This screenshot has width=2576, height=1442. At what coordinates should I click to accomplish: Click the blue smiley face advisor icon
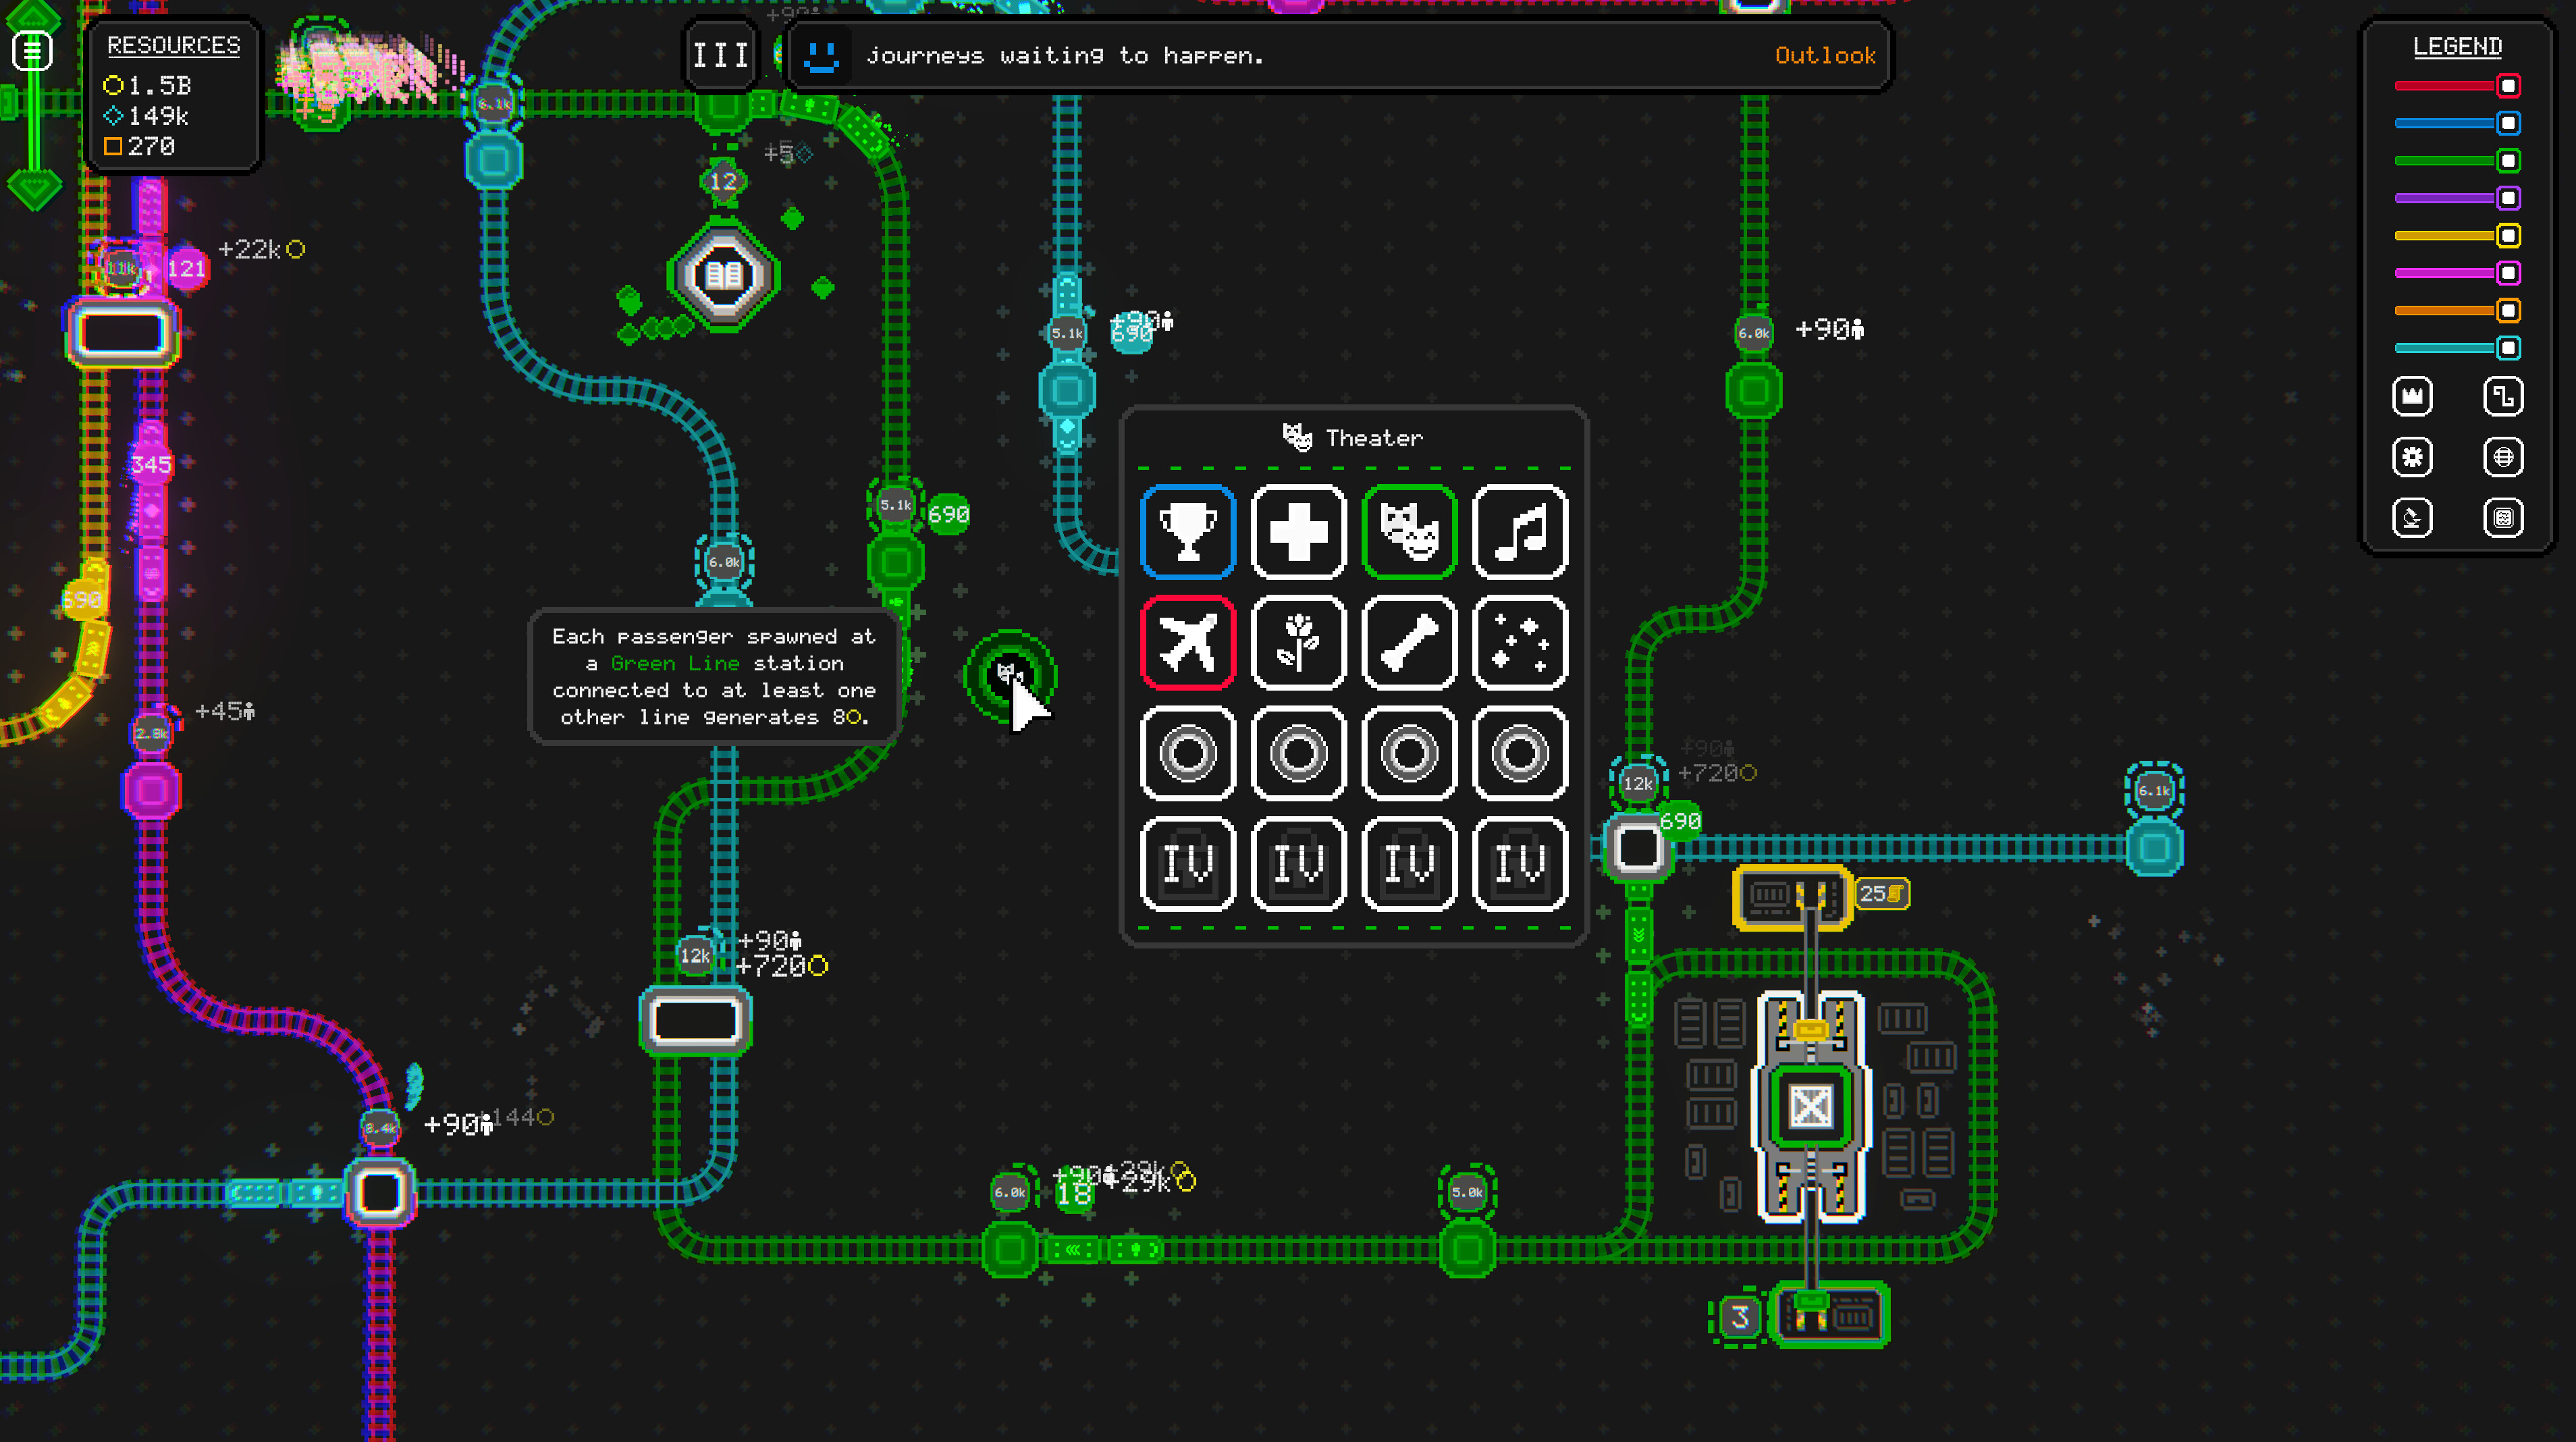[x=822, y=56]
